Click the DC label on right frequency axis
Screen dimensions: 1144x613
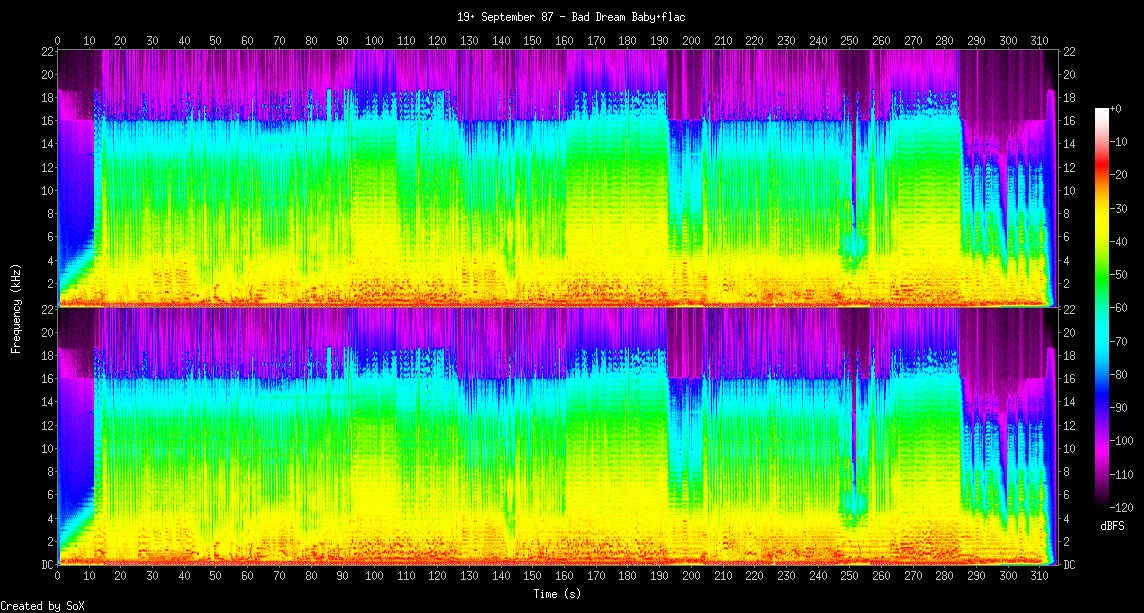(x=1068, y=564)
